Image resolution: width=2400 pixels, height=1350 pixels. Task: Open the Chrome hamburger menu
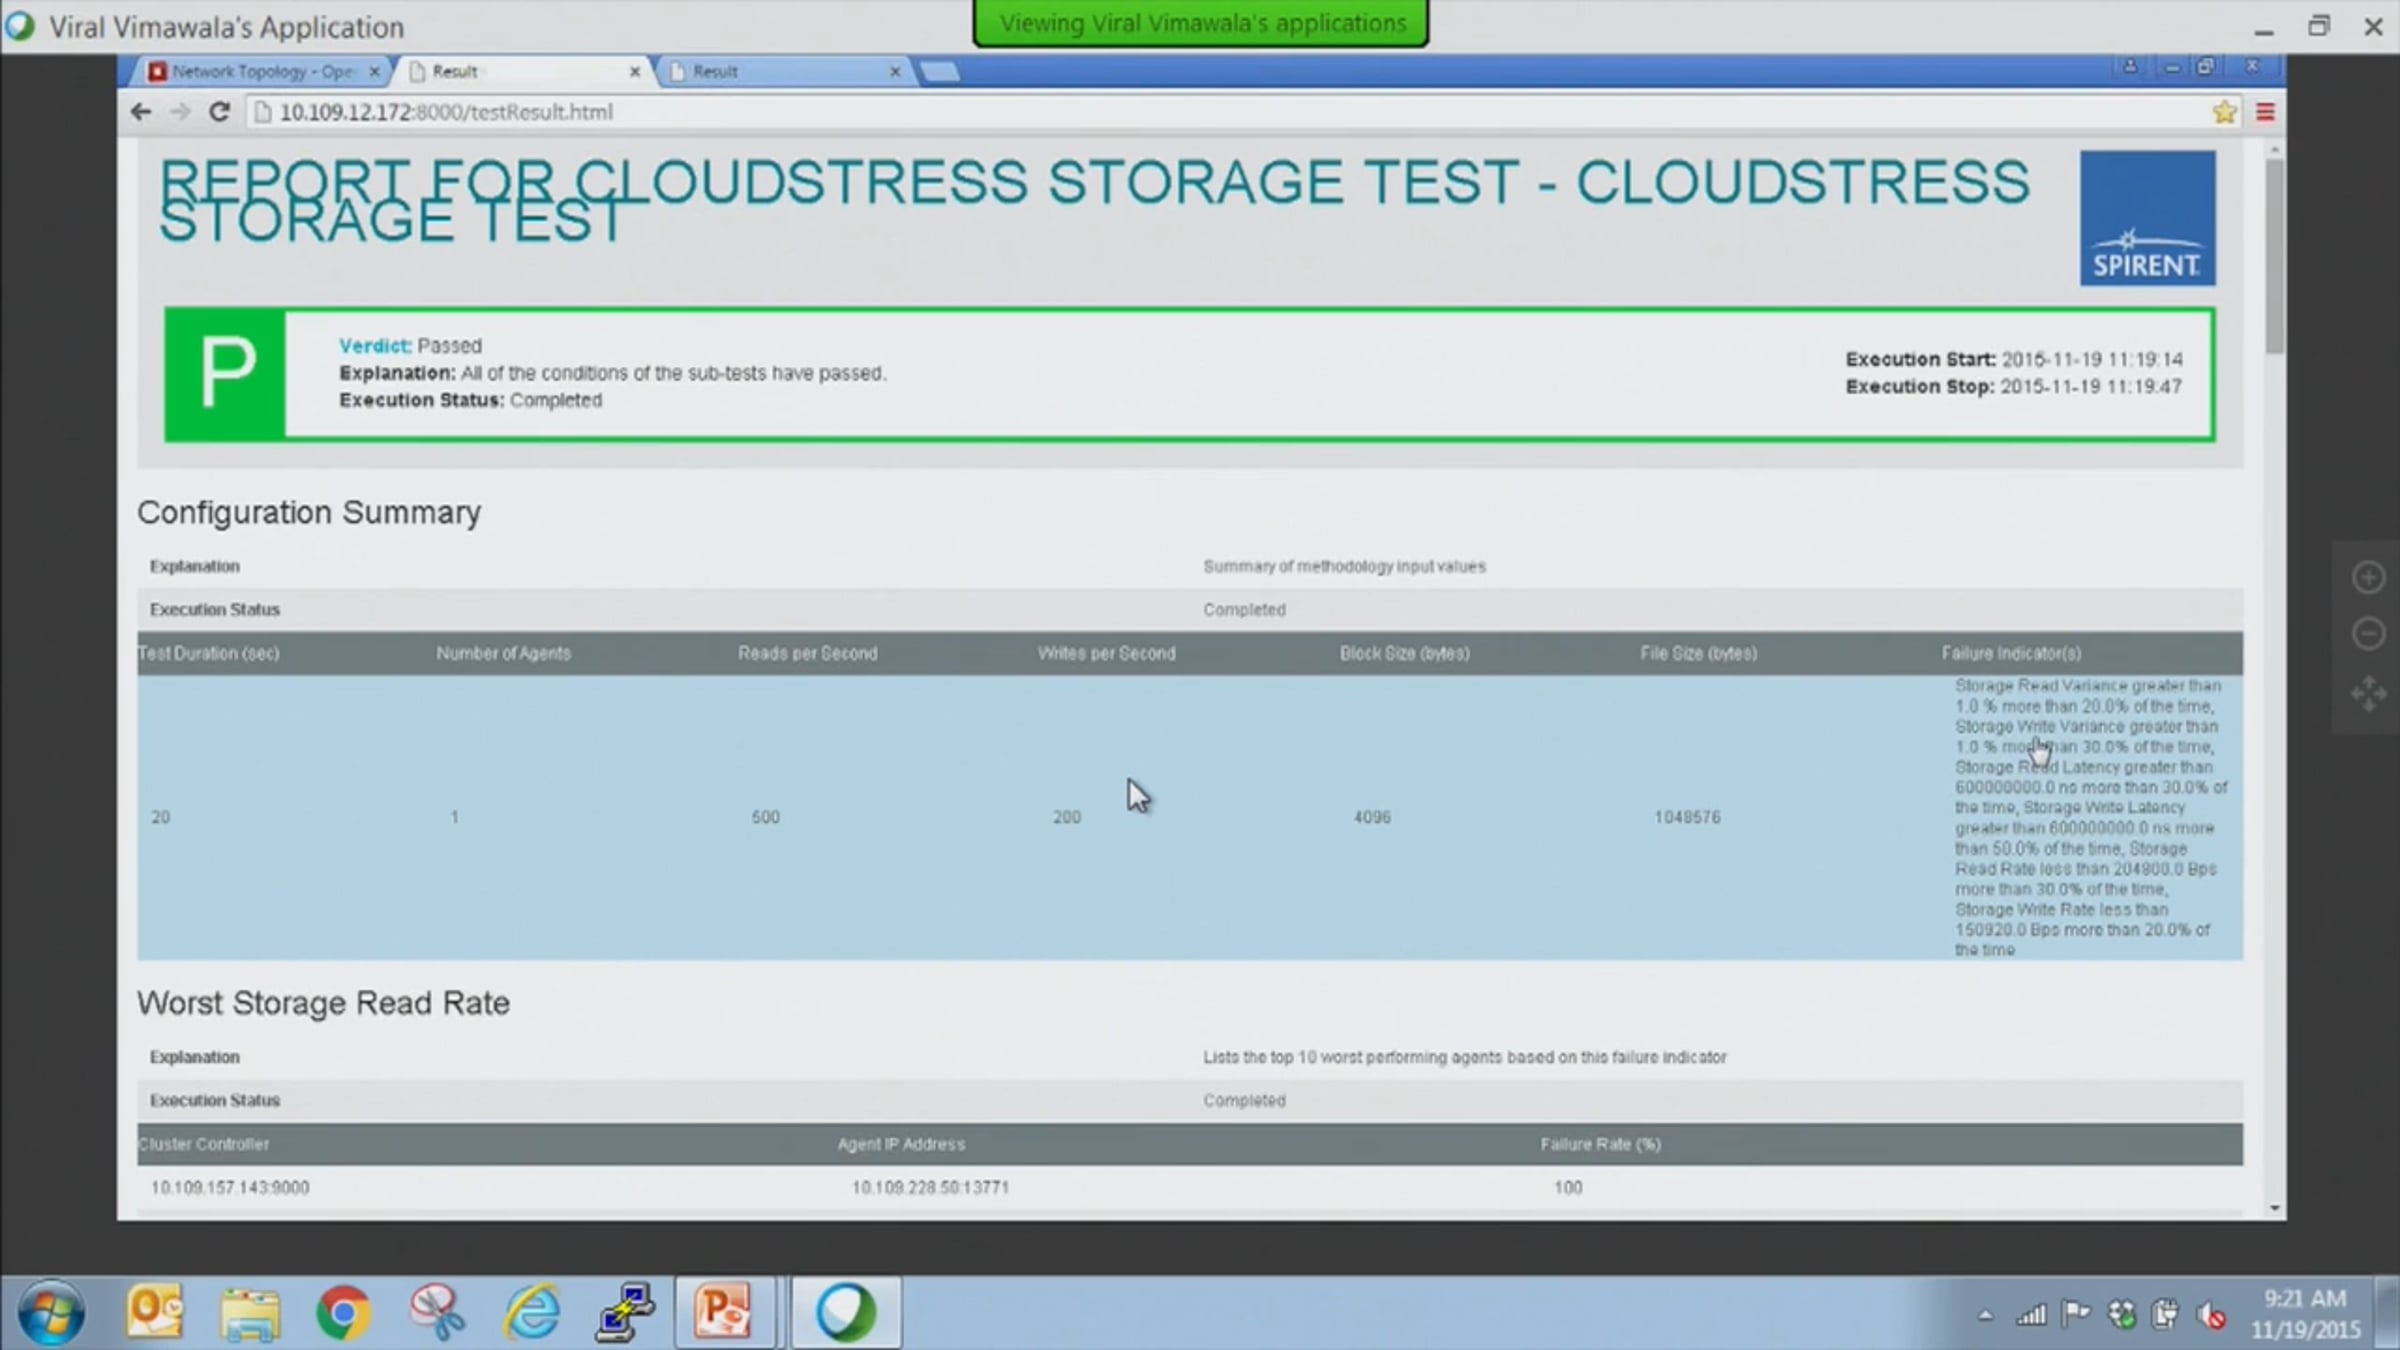[x=2265, y=112]
